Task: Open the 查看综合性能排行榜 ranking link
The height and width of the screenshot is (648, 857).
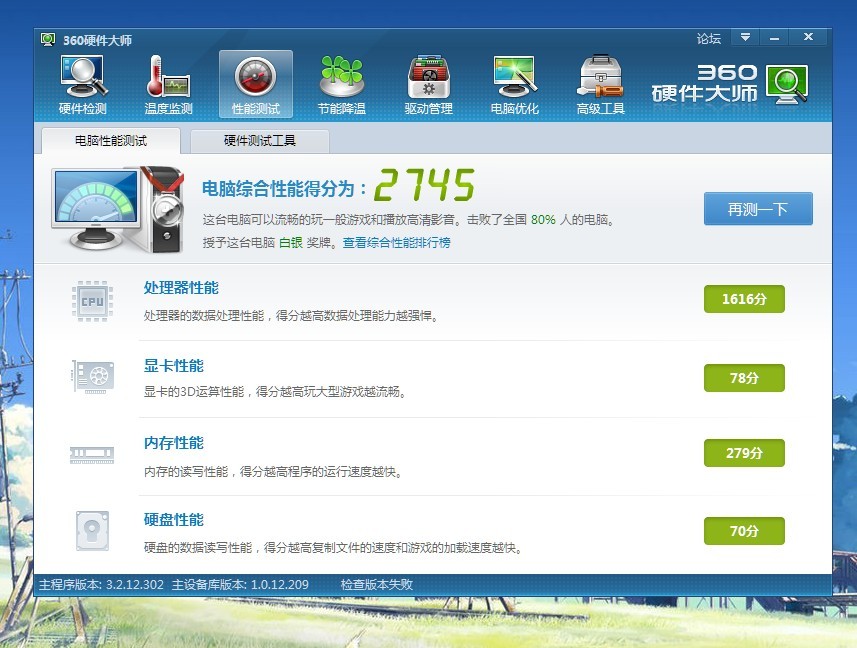Action: point(396,243)
